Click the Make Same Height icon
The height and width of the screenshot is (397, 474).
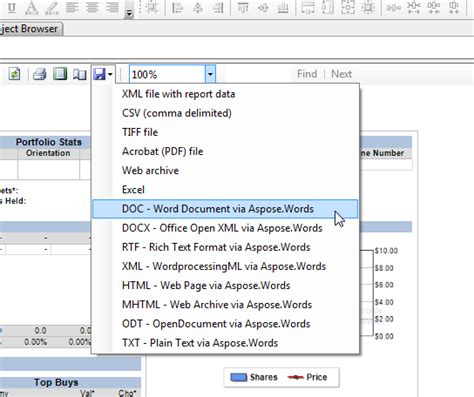328,8
